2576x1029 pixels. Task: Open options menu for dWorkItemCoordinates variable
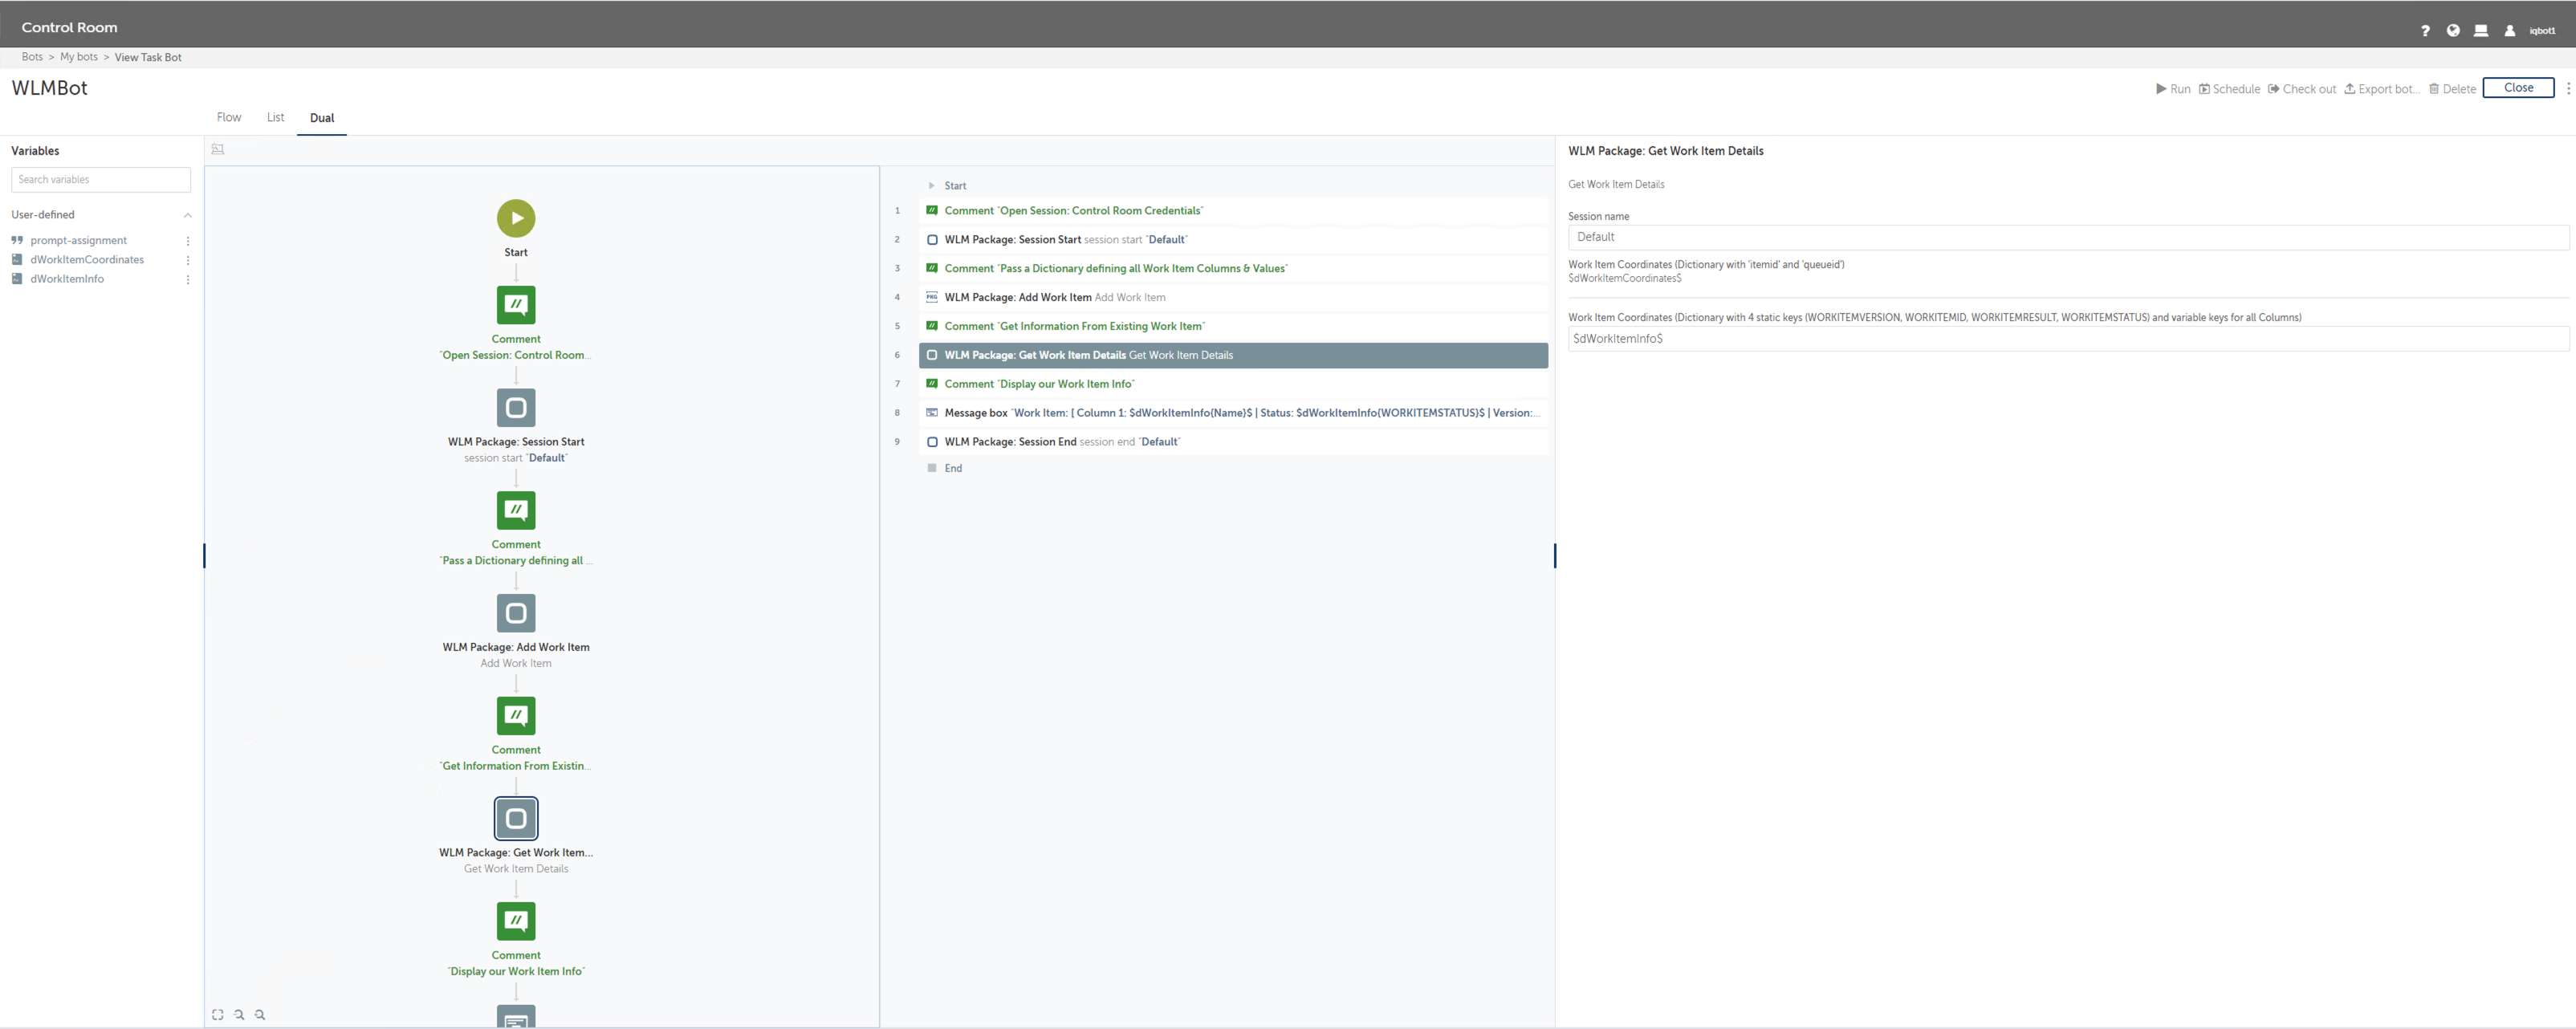pos(187,260)
